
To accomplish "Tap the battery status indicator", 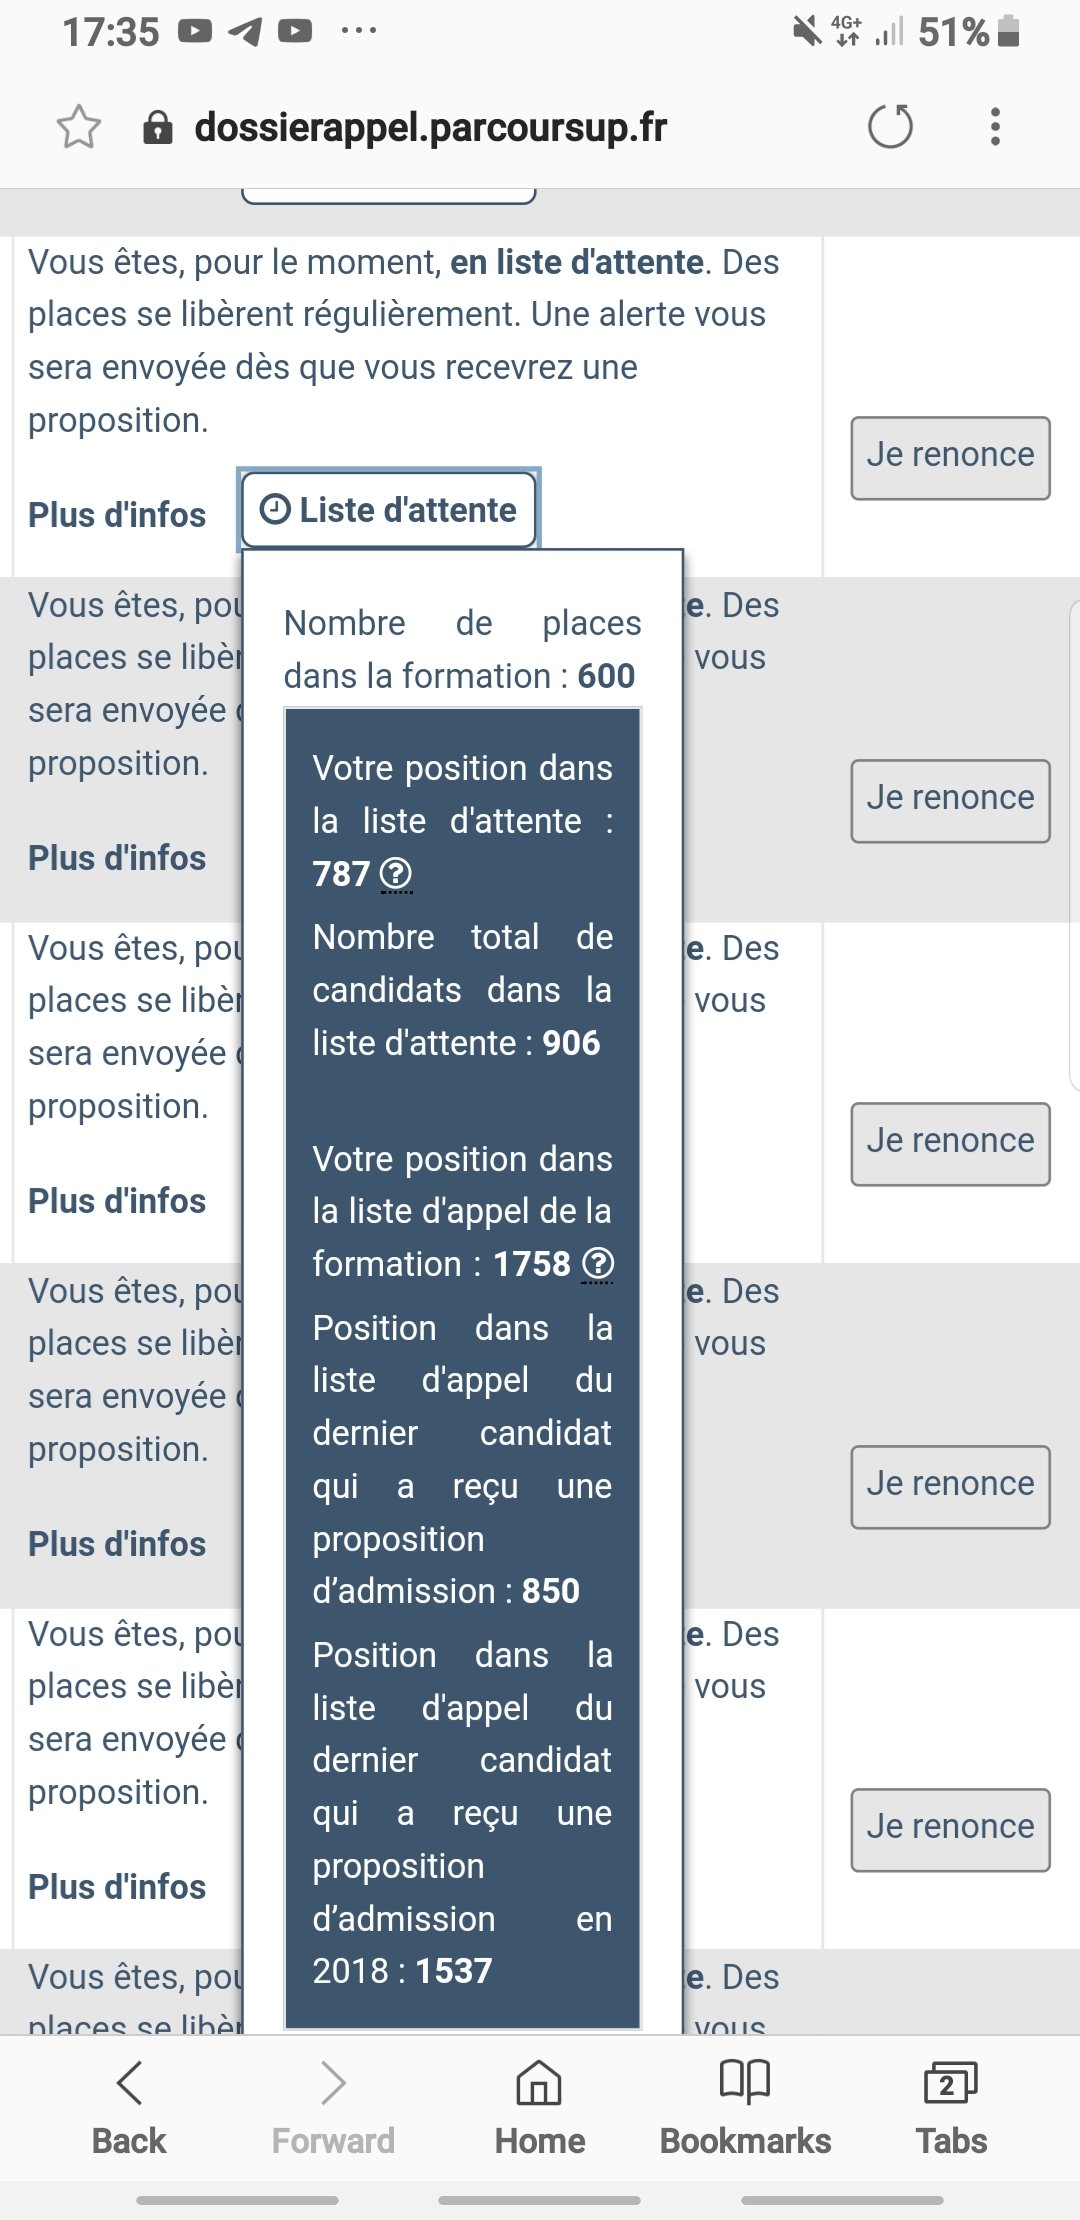I will click(x=1009, y=32).
